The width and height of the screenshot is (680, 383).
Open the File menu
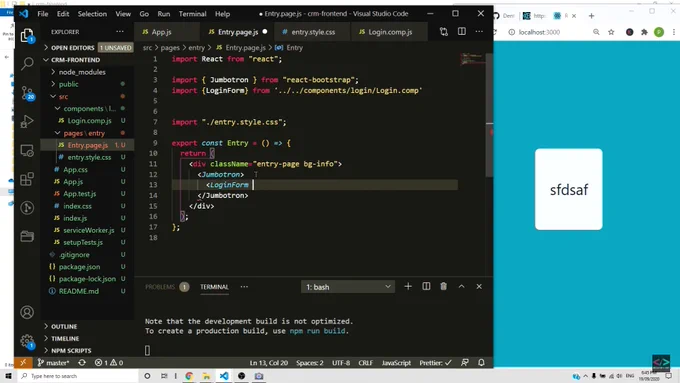point(42,14)
